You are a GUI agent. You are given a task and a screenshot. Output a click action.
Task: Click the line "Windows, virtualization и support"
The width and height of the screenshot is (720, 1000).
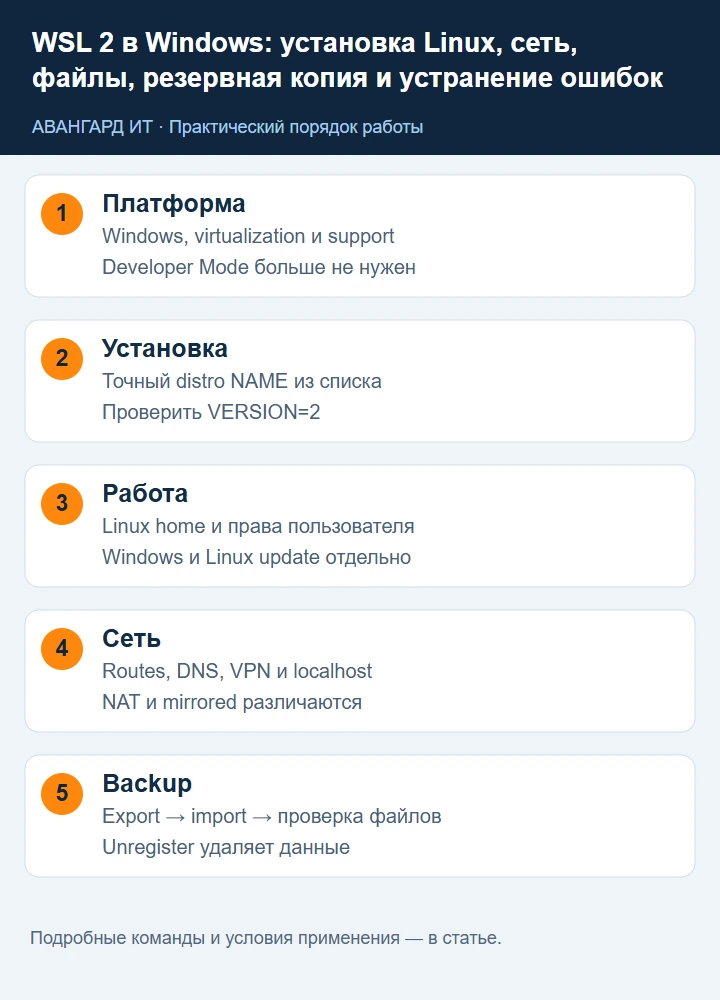tap(248, 236)
